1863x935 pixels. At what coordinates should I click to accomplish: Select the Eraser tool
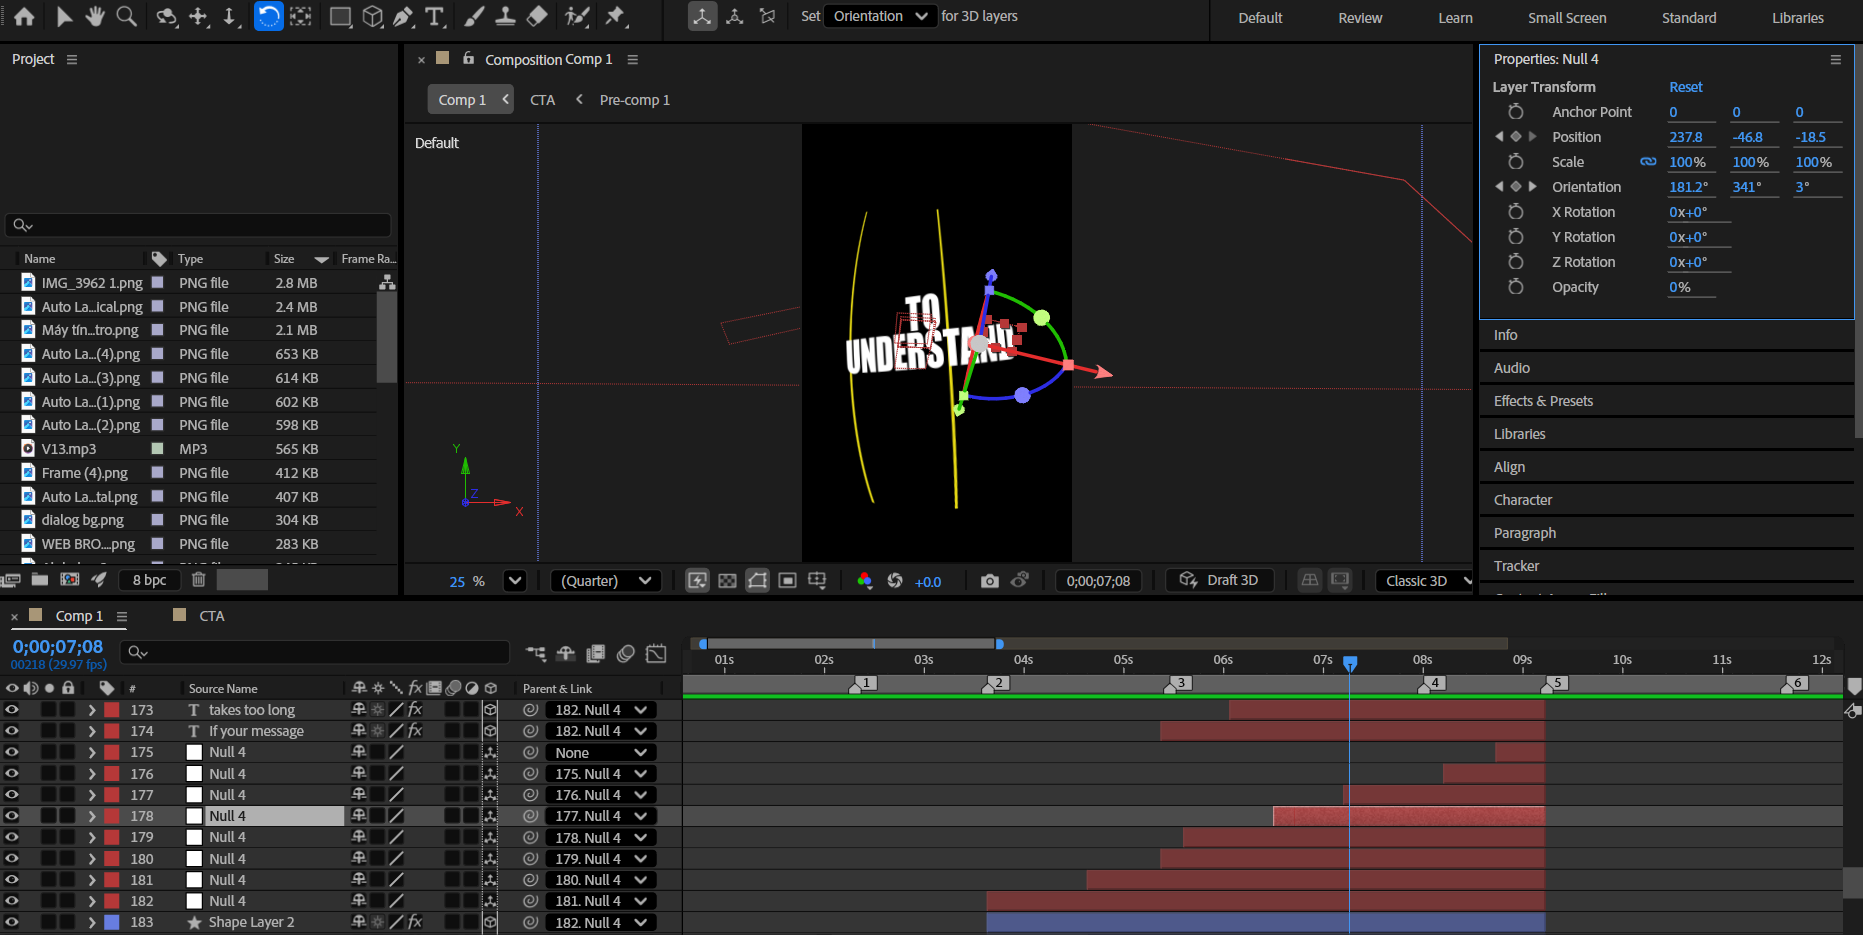(537, 16)
